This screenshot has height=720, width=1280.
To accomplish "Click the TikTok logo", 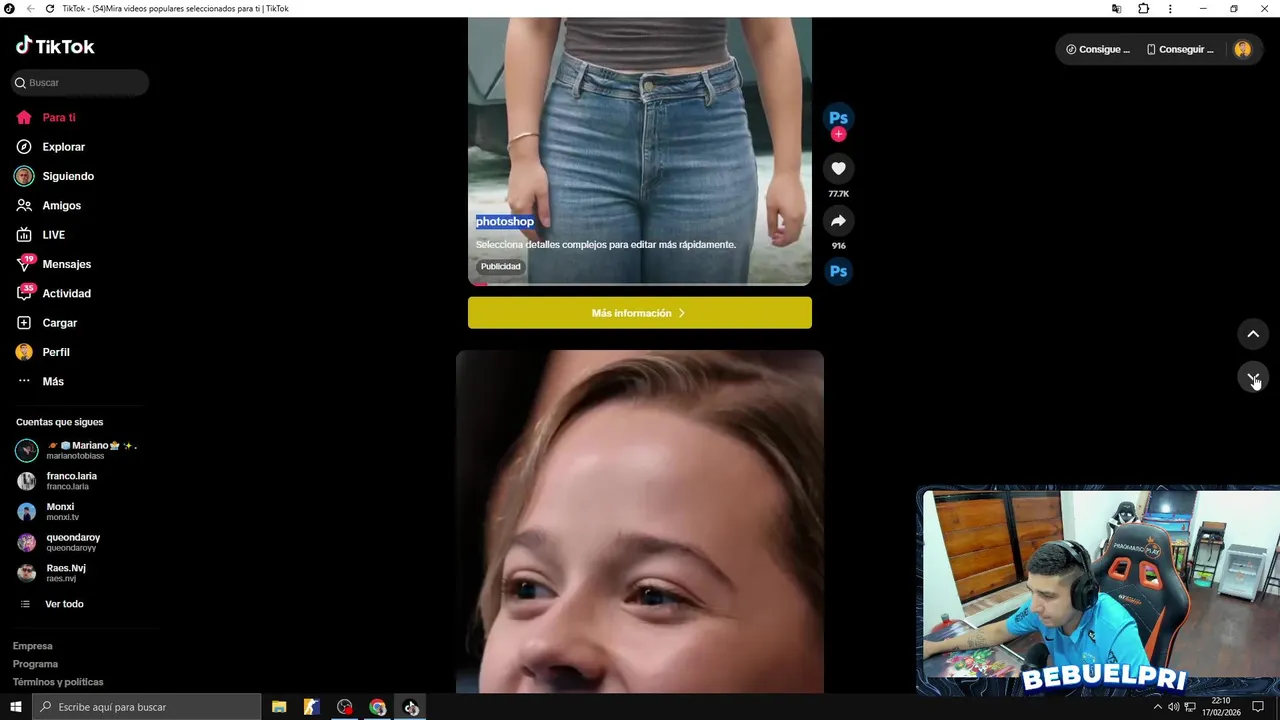I will point(55,46).
